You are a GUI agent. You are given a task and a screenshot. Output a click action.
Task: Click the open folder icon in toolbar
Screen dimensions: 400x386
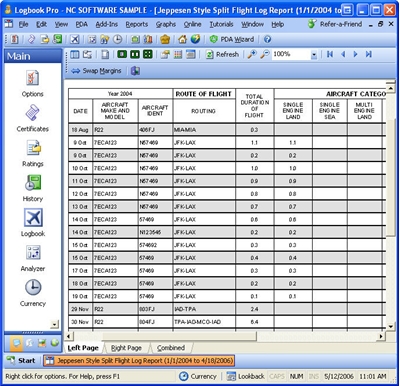[x=45, y=39]
